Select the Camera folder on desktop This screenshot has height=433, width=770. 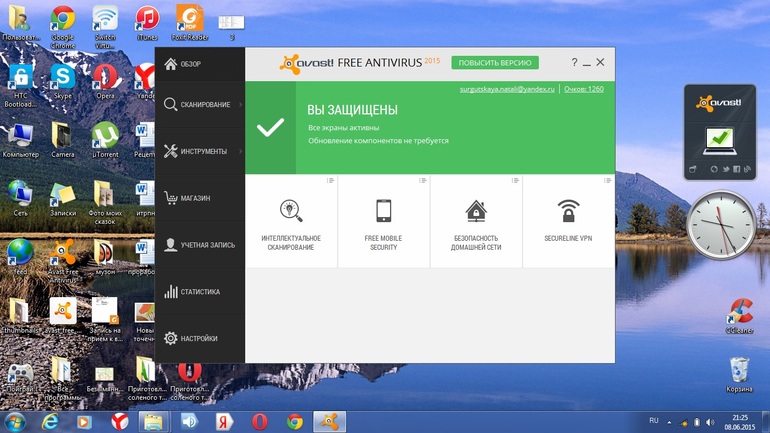coord(63,140)
